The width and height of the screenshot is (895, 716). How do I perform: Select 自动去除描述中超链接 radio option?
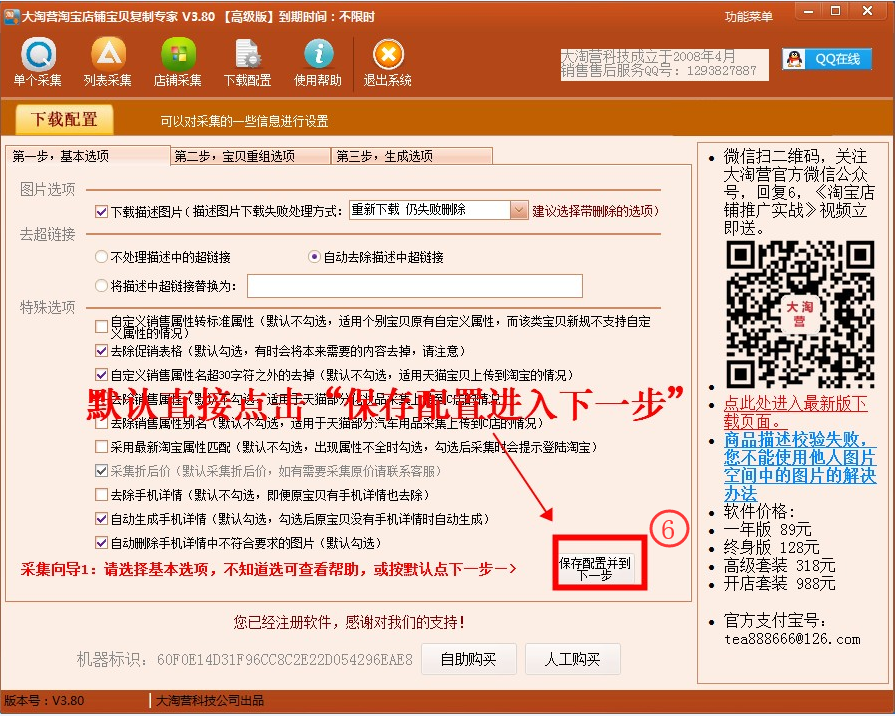pyautogui.click(x=314, y=257)
